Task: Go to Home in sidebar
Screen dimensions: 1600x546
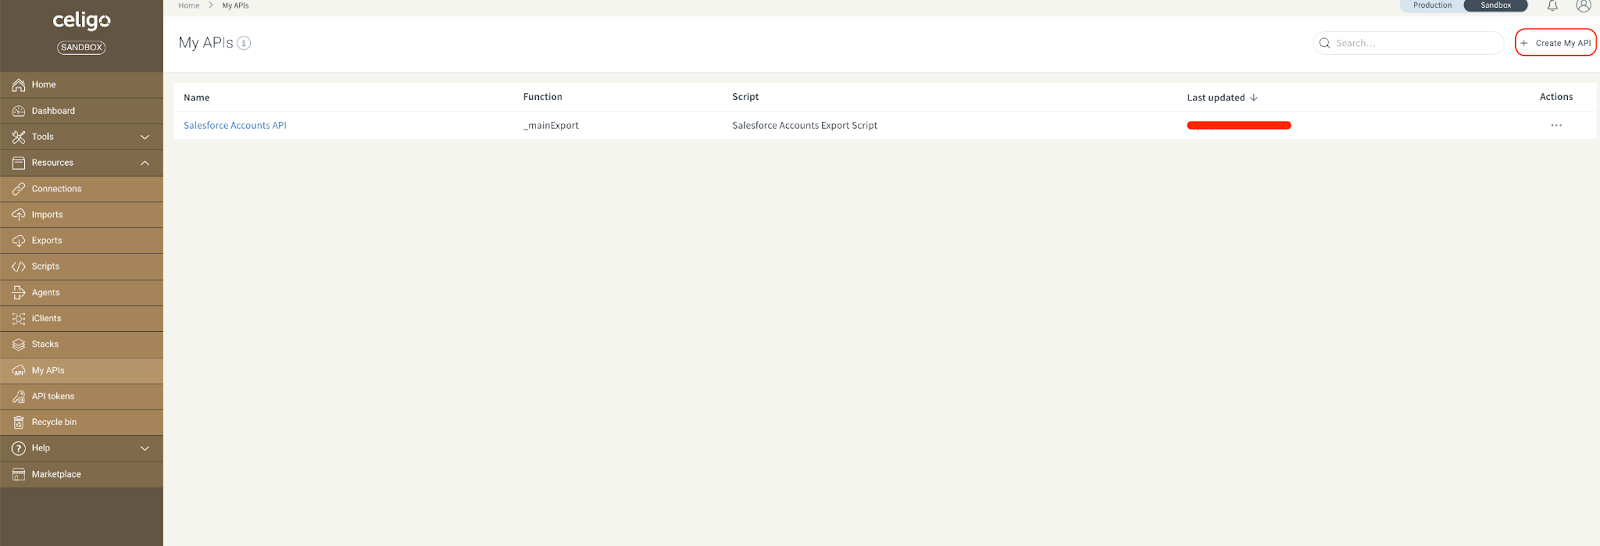Action: tap(81, 85)
